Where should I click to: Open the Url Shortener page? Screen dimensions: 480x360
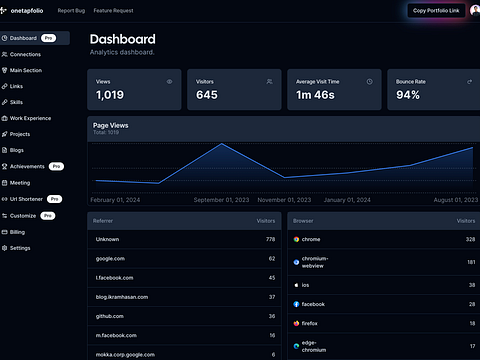coord(26,199)
